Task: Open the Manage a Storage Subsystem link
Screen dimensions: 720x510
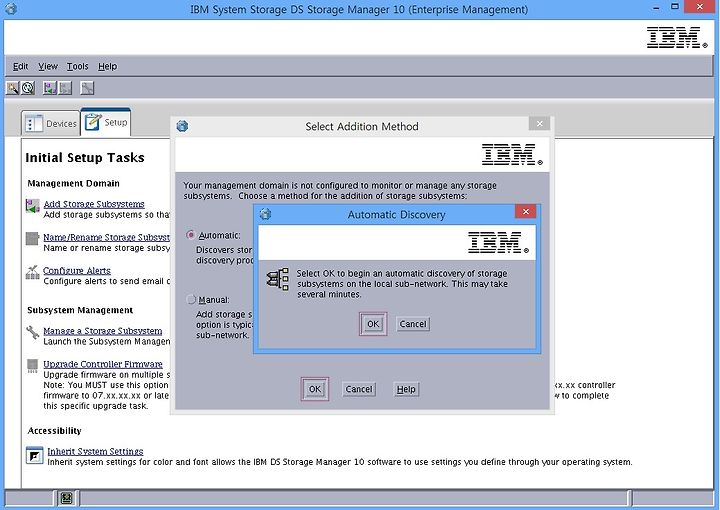Action: point(102,331)
